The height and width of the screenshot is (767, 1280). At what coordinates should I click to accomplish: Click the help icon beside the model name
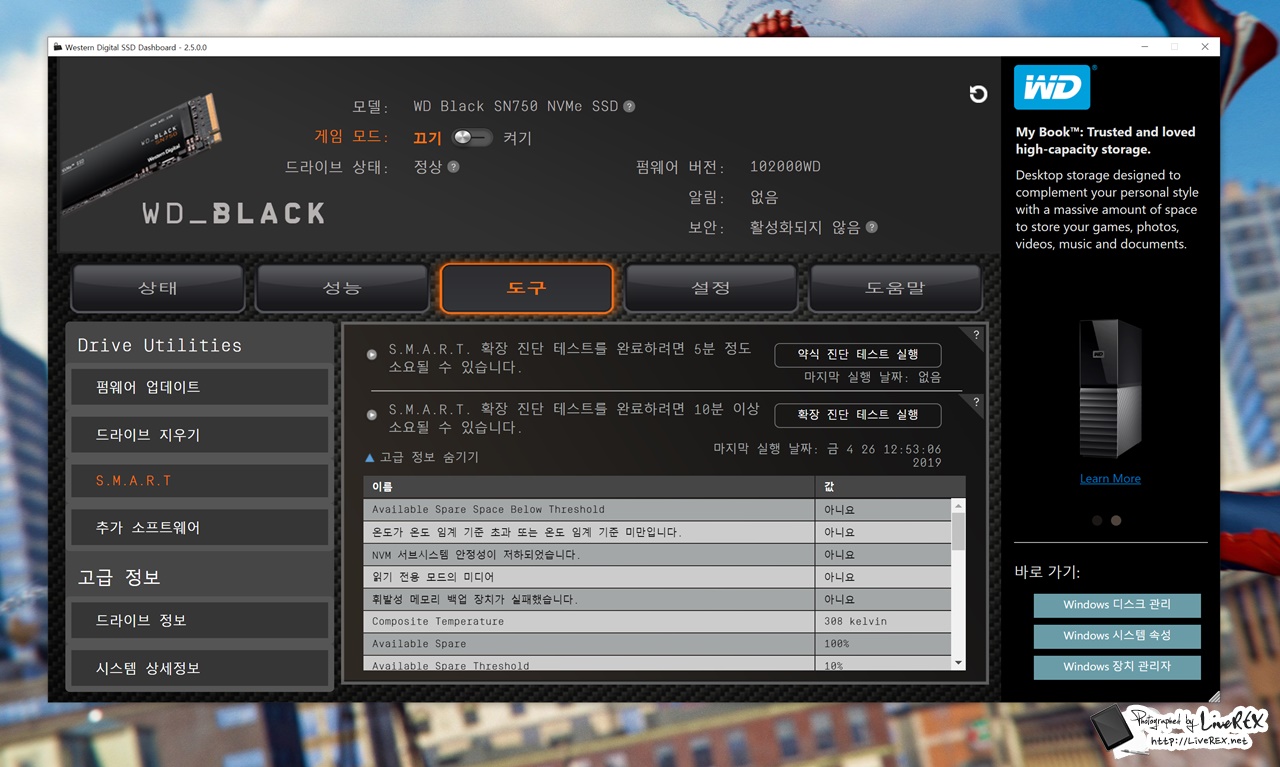tap(629, 106)
